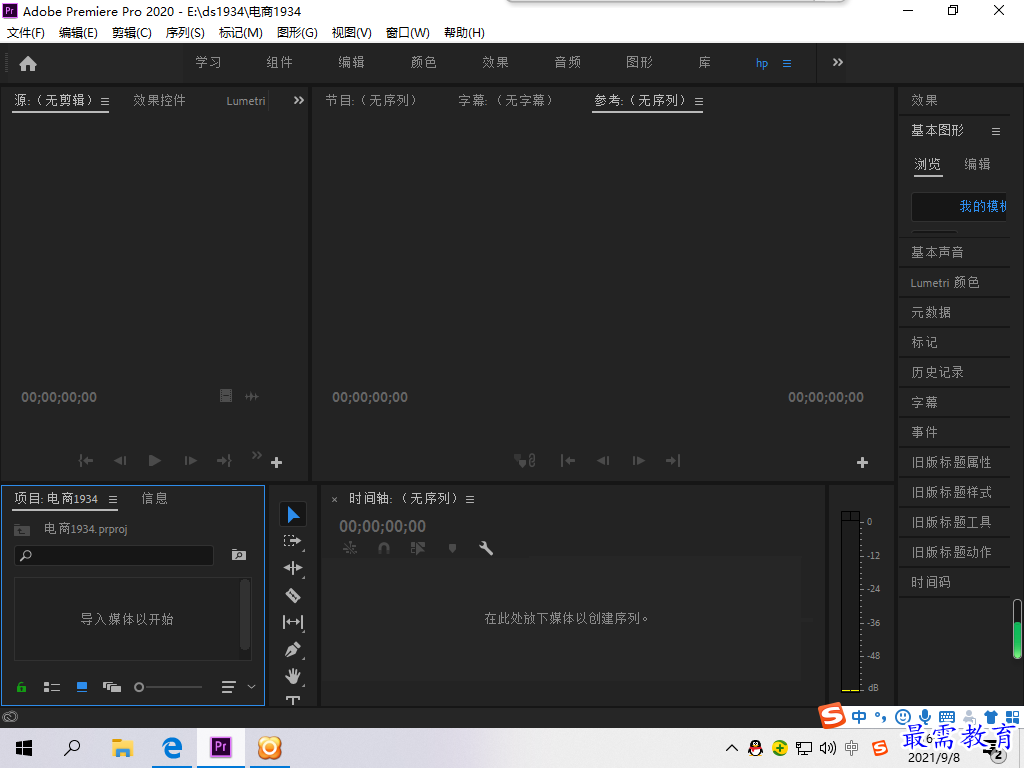Open Edge browser from taskbar
The height and width of the screenshot is (768, 1024).
[x=172, y=748]
